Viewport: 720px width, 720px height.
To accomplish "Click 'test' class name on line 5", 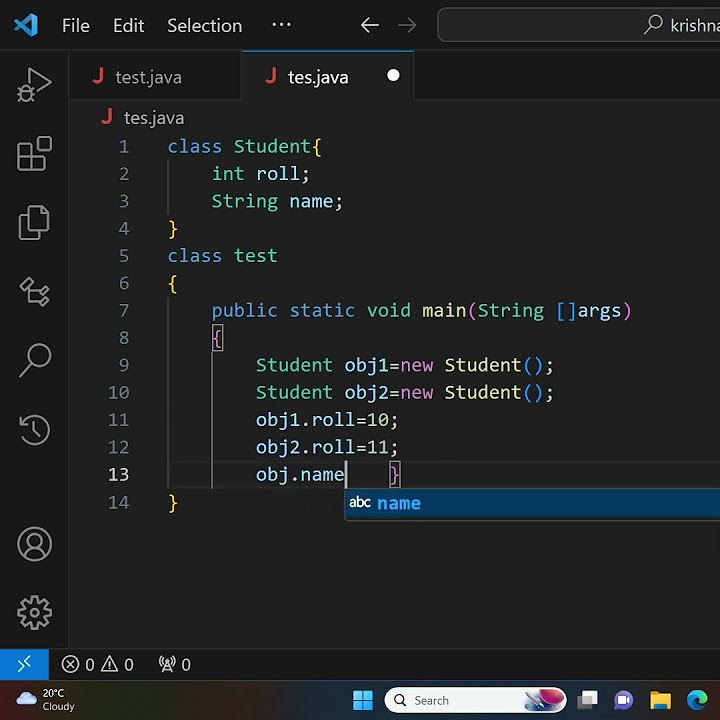I will tap(256, 256).
